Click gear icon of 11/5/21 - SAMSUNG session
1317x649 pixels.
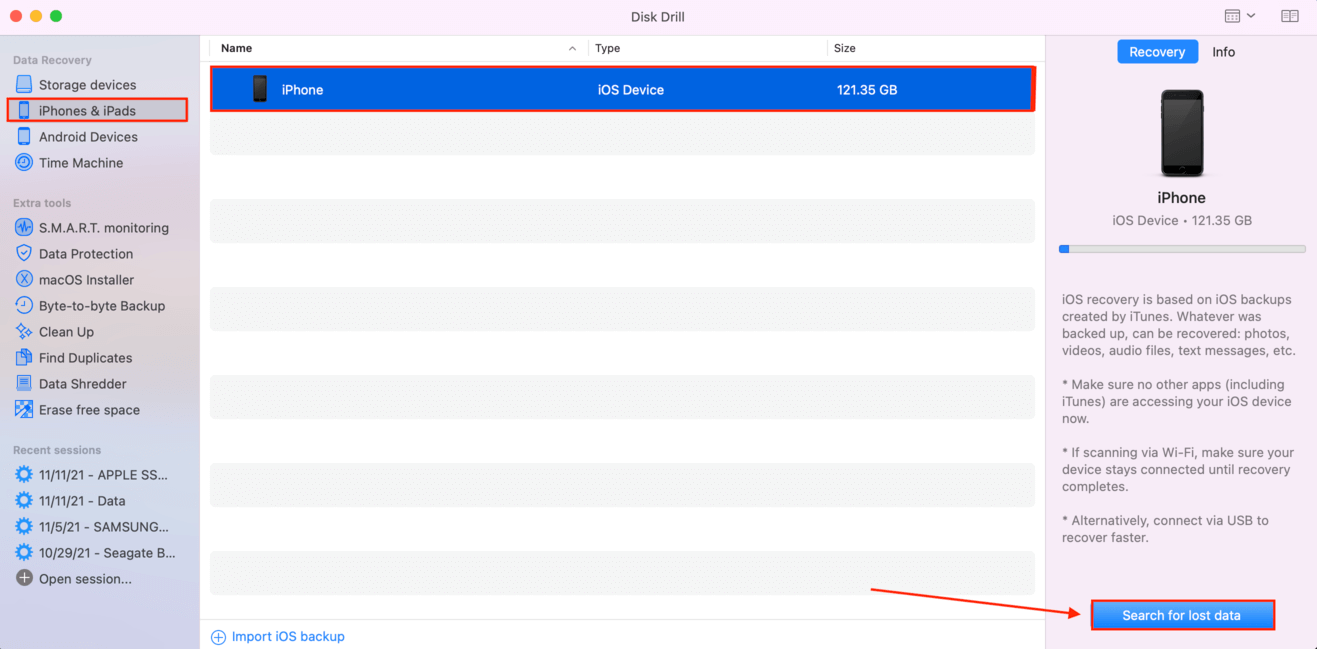[x=24, y=527]
